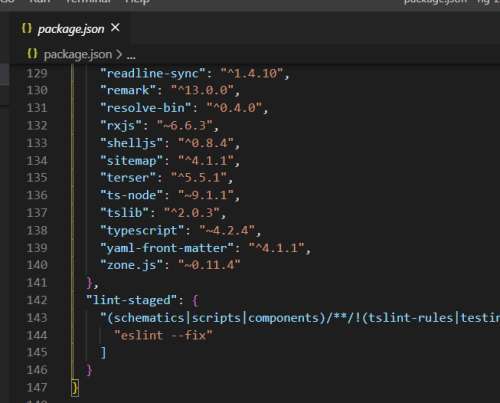Click the "remark" dependency key

click(x=128, y=90)
